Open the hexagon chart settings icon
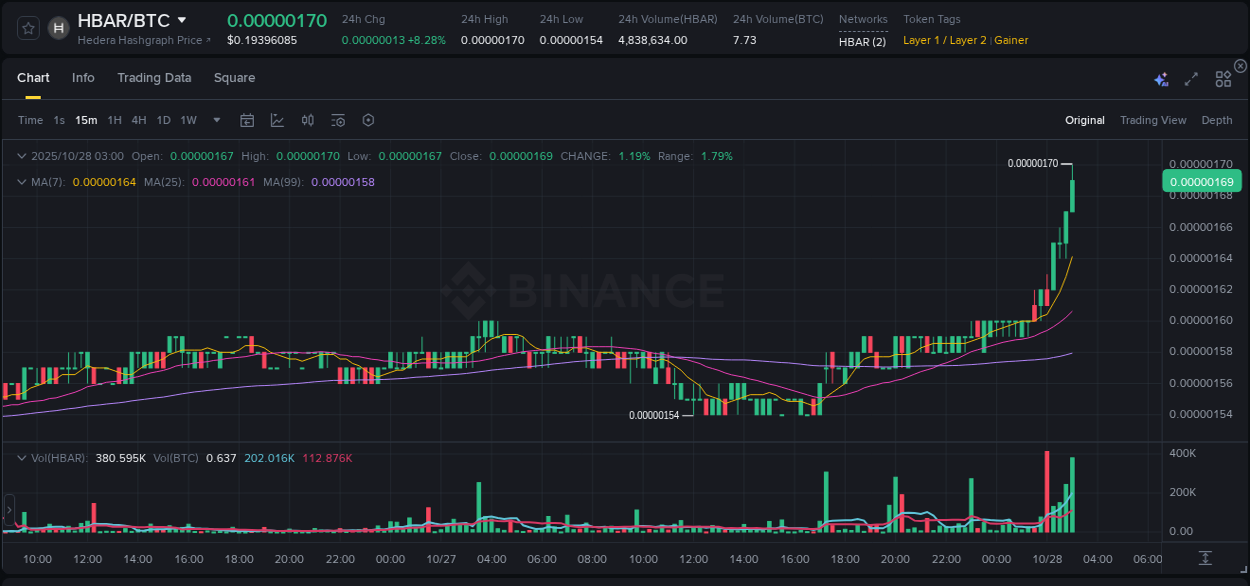The image size is (1250, 586). [x=368, y=120]
